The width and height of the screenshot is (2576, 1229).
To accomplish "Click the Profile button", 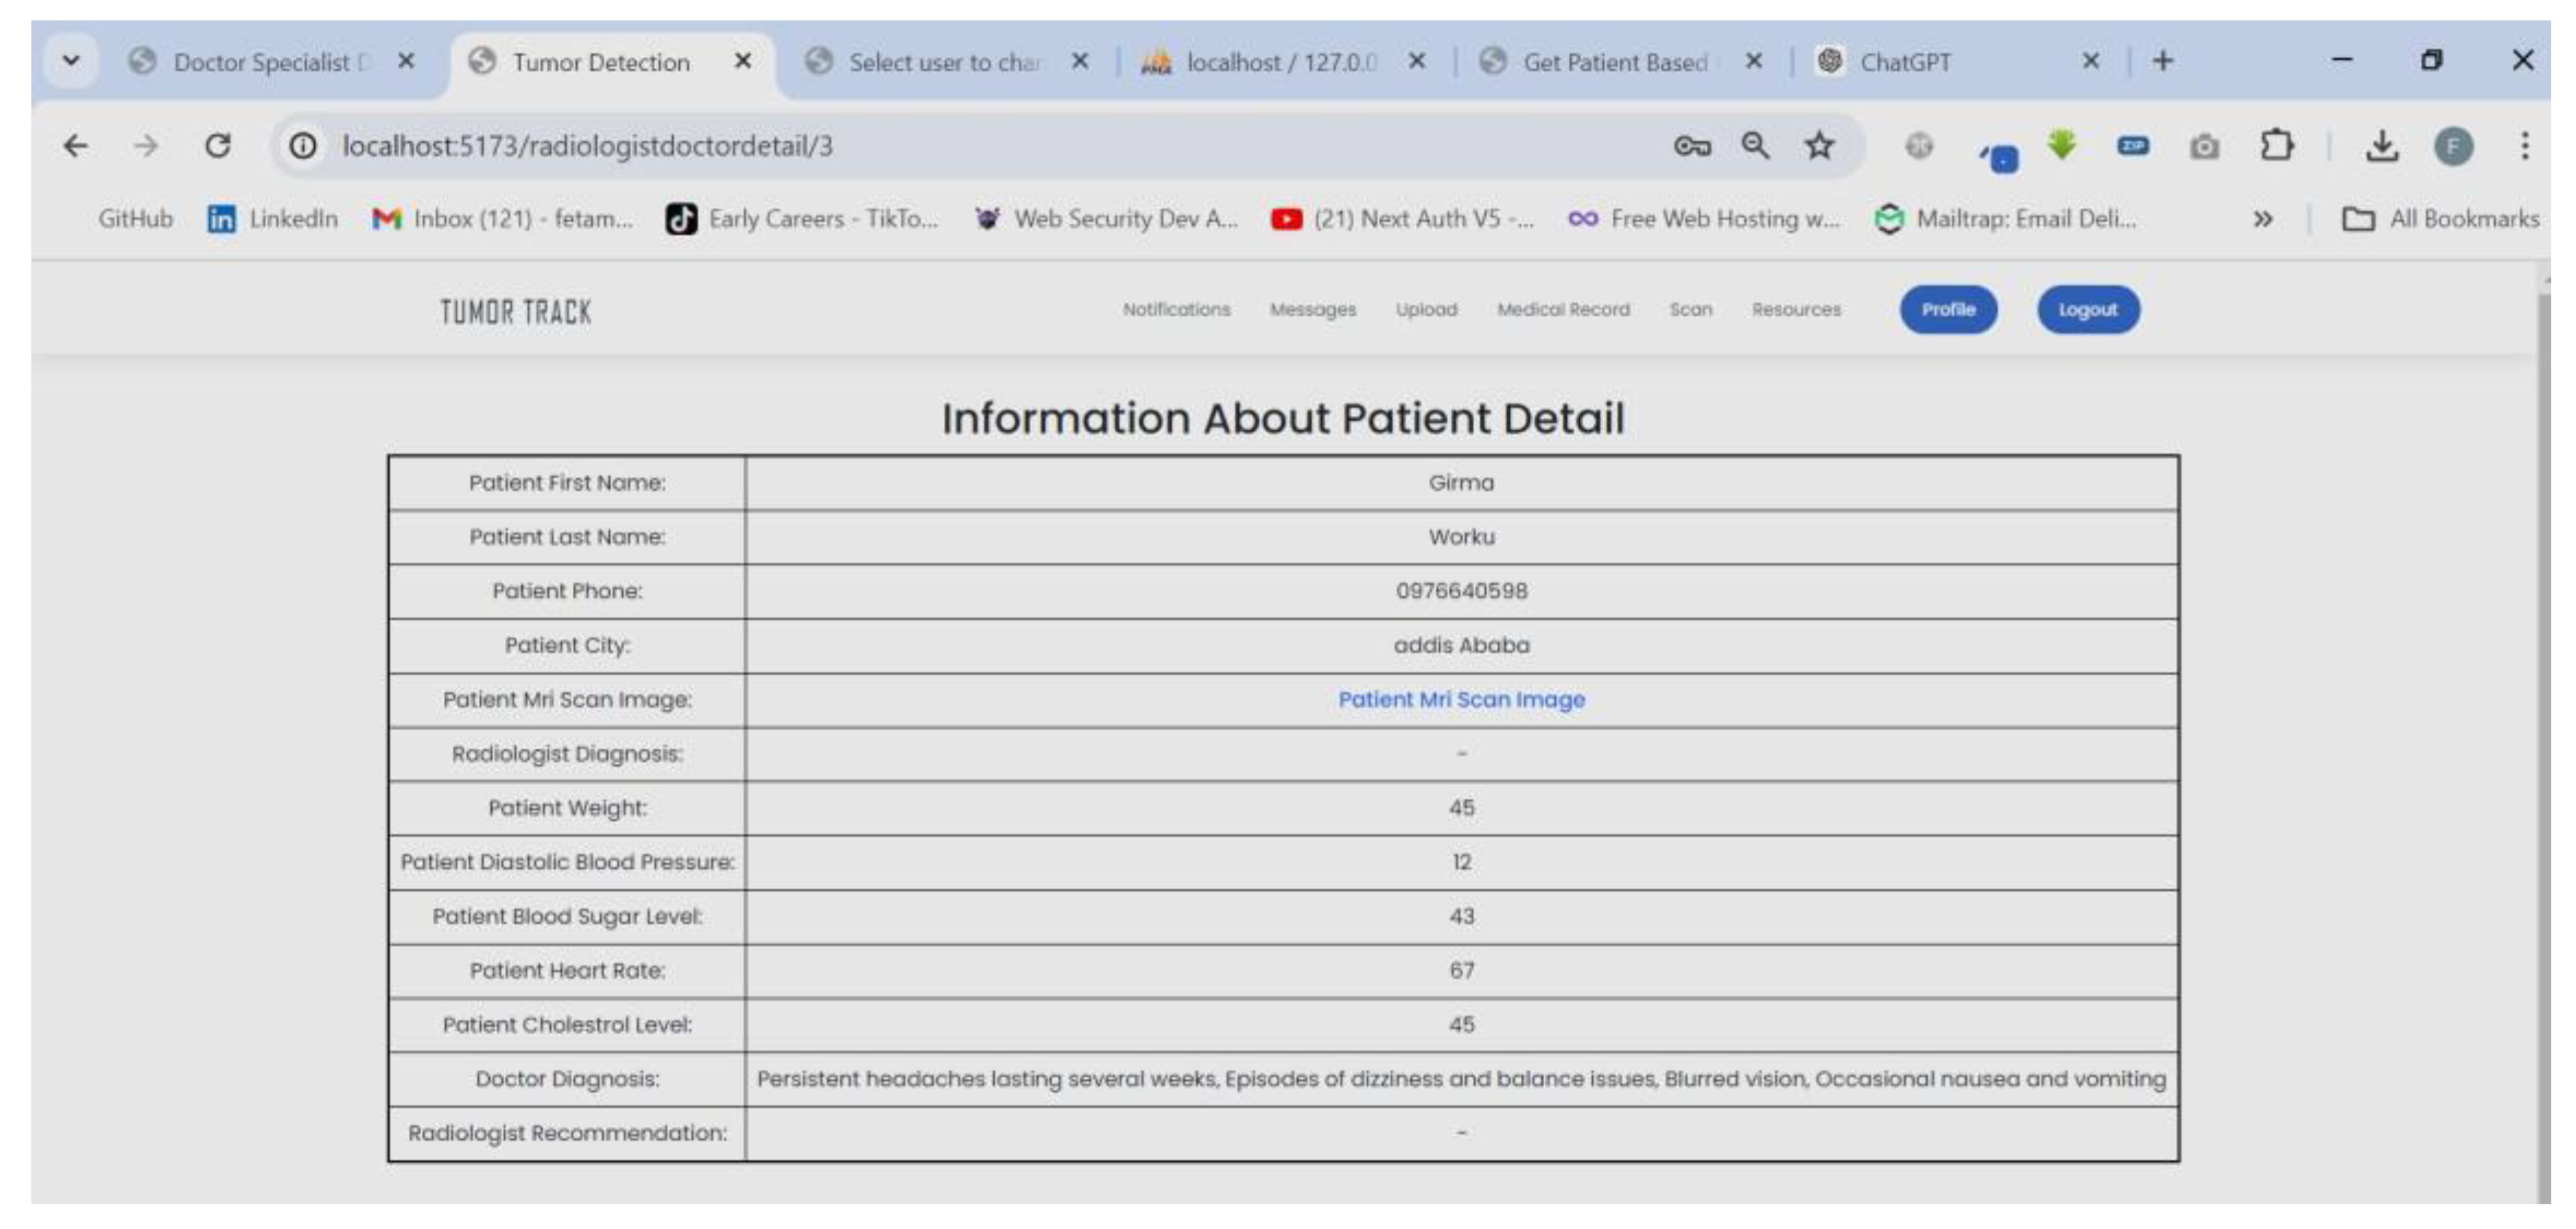I will point(1947,309).
